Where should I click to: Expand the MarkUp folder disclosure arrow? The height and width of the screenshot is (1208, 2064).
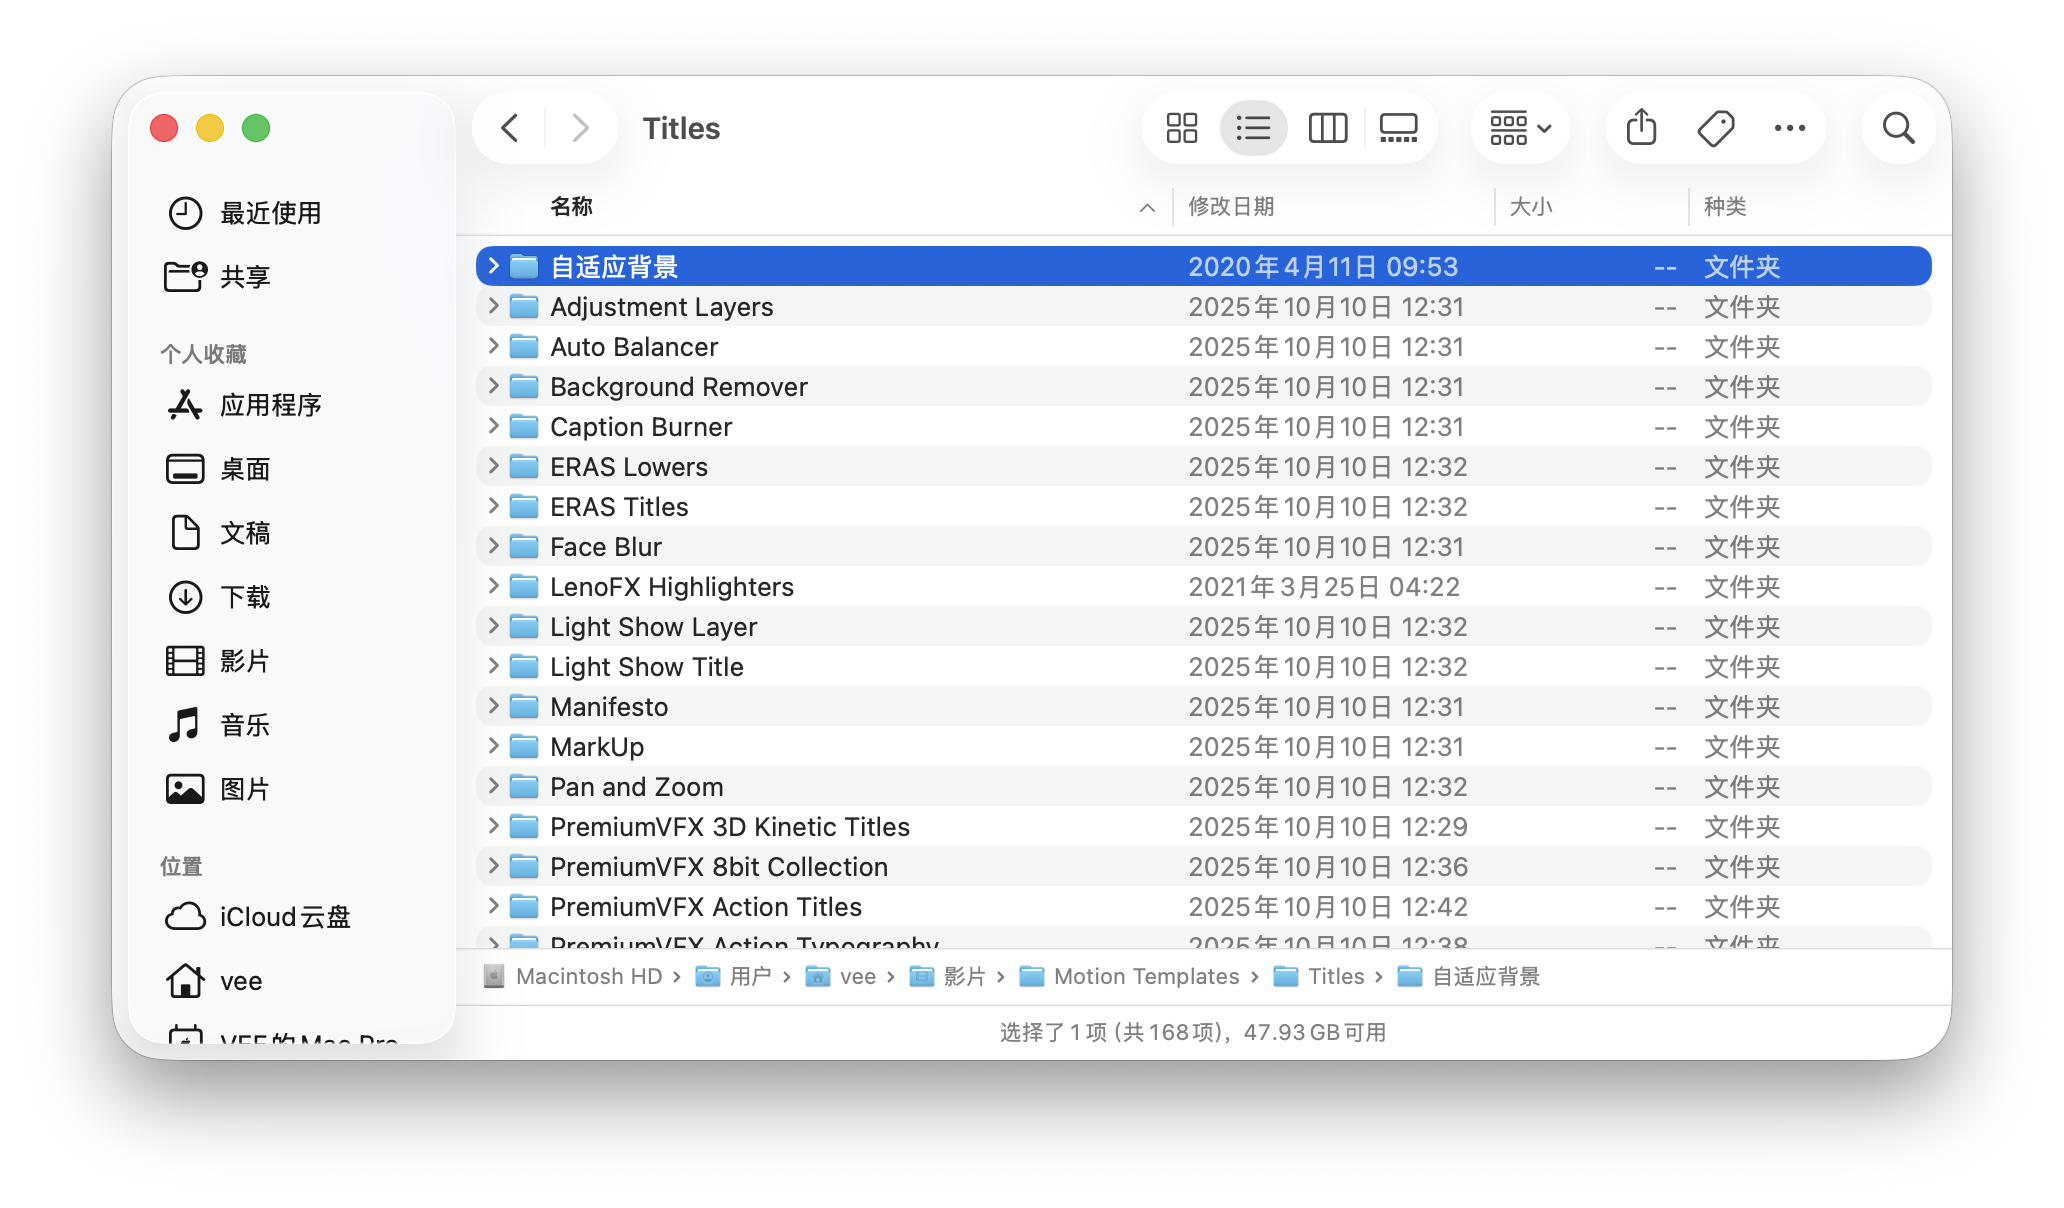pyautogui.click(x=493, y=746)
